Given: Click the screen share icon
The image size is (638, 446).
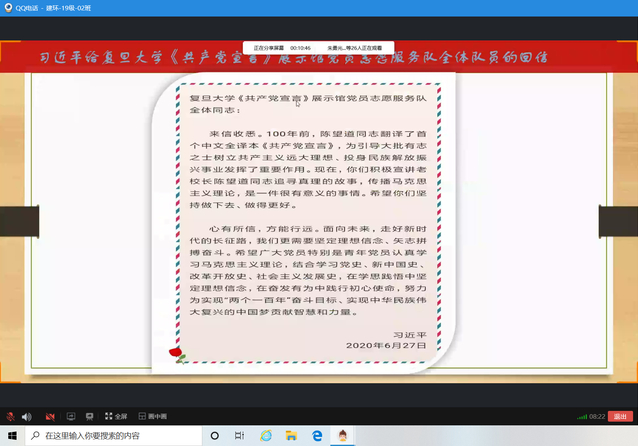Looking at the screenshot, I should [71, 416].
